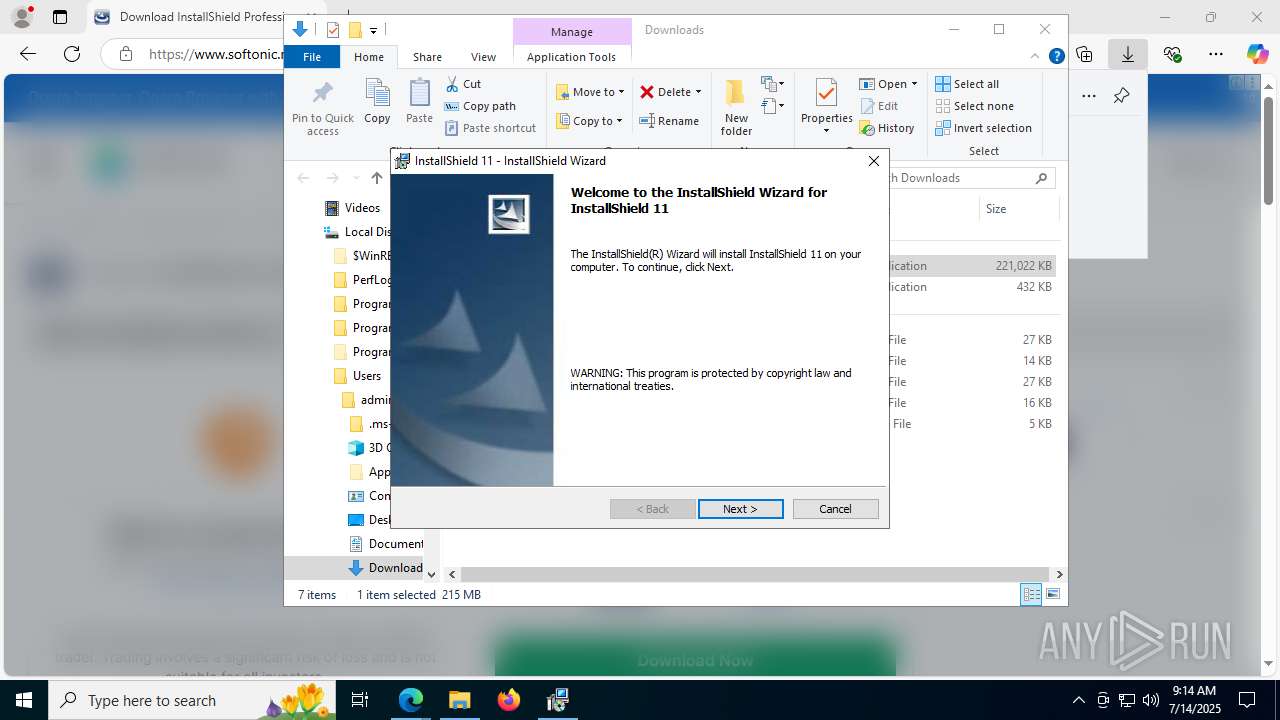Image resolution: width=1280 pixels, height=720 pixels.
Task: Select Videos in navigation tree
Action: click(x=362, y=208)
